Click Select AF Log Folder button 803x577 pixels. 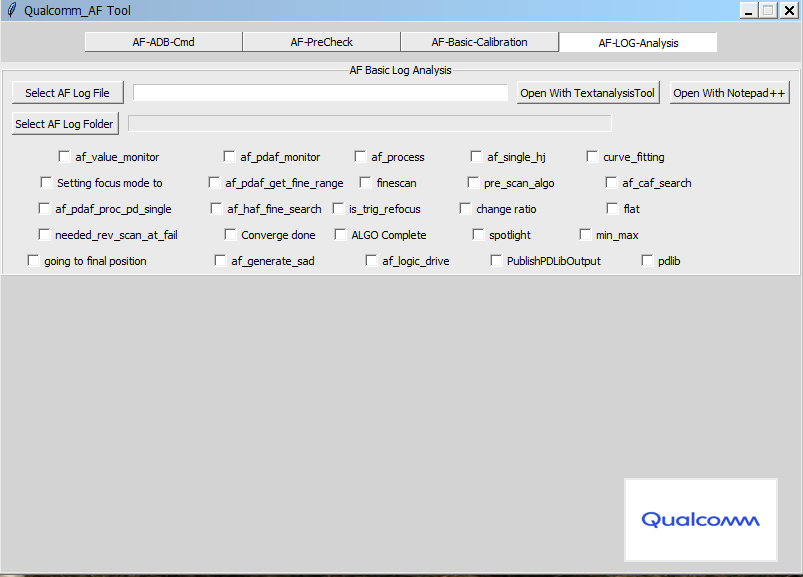65,124
